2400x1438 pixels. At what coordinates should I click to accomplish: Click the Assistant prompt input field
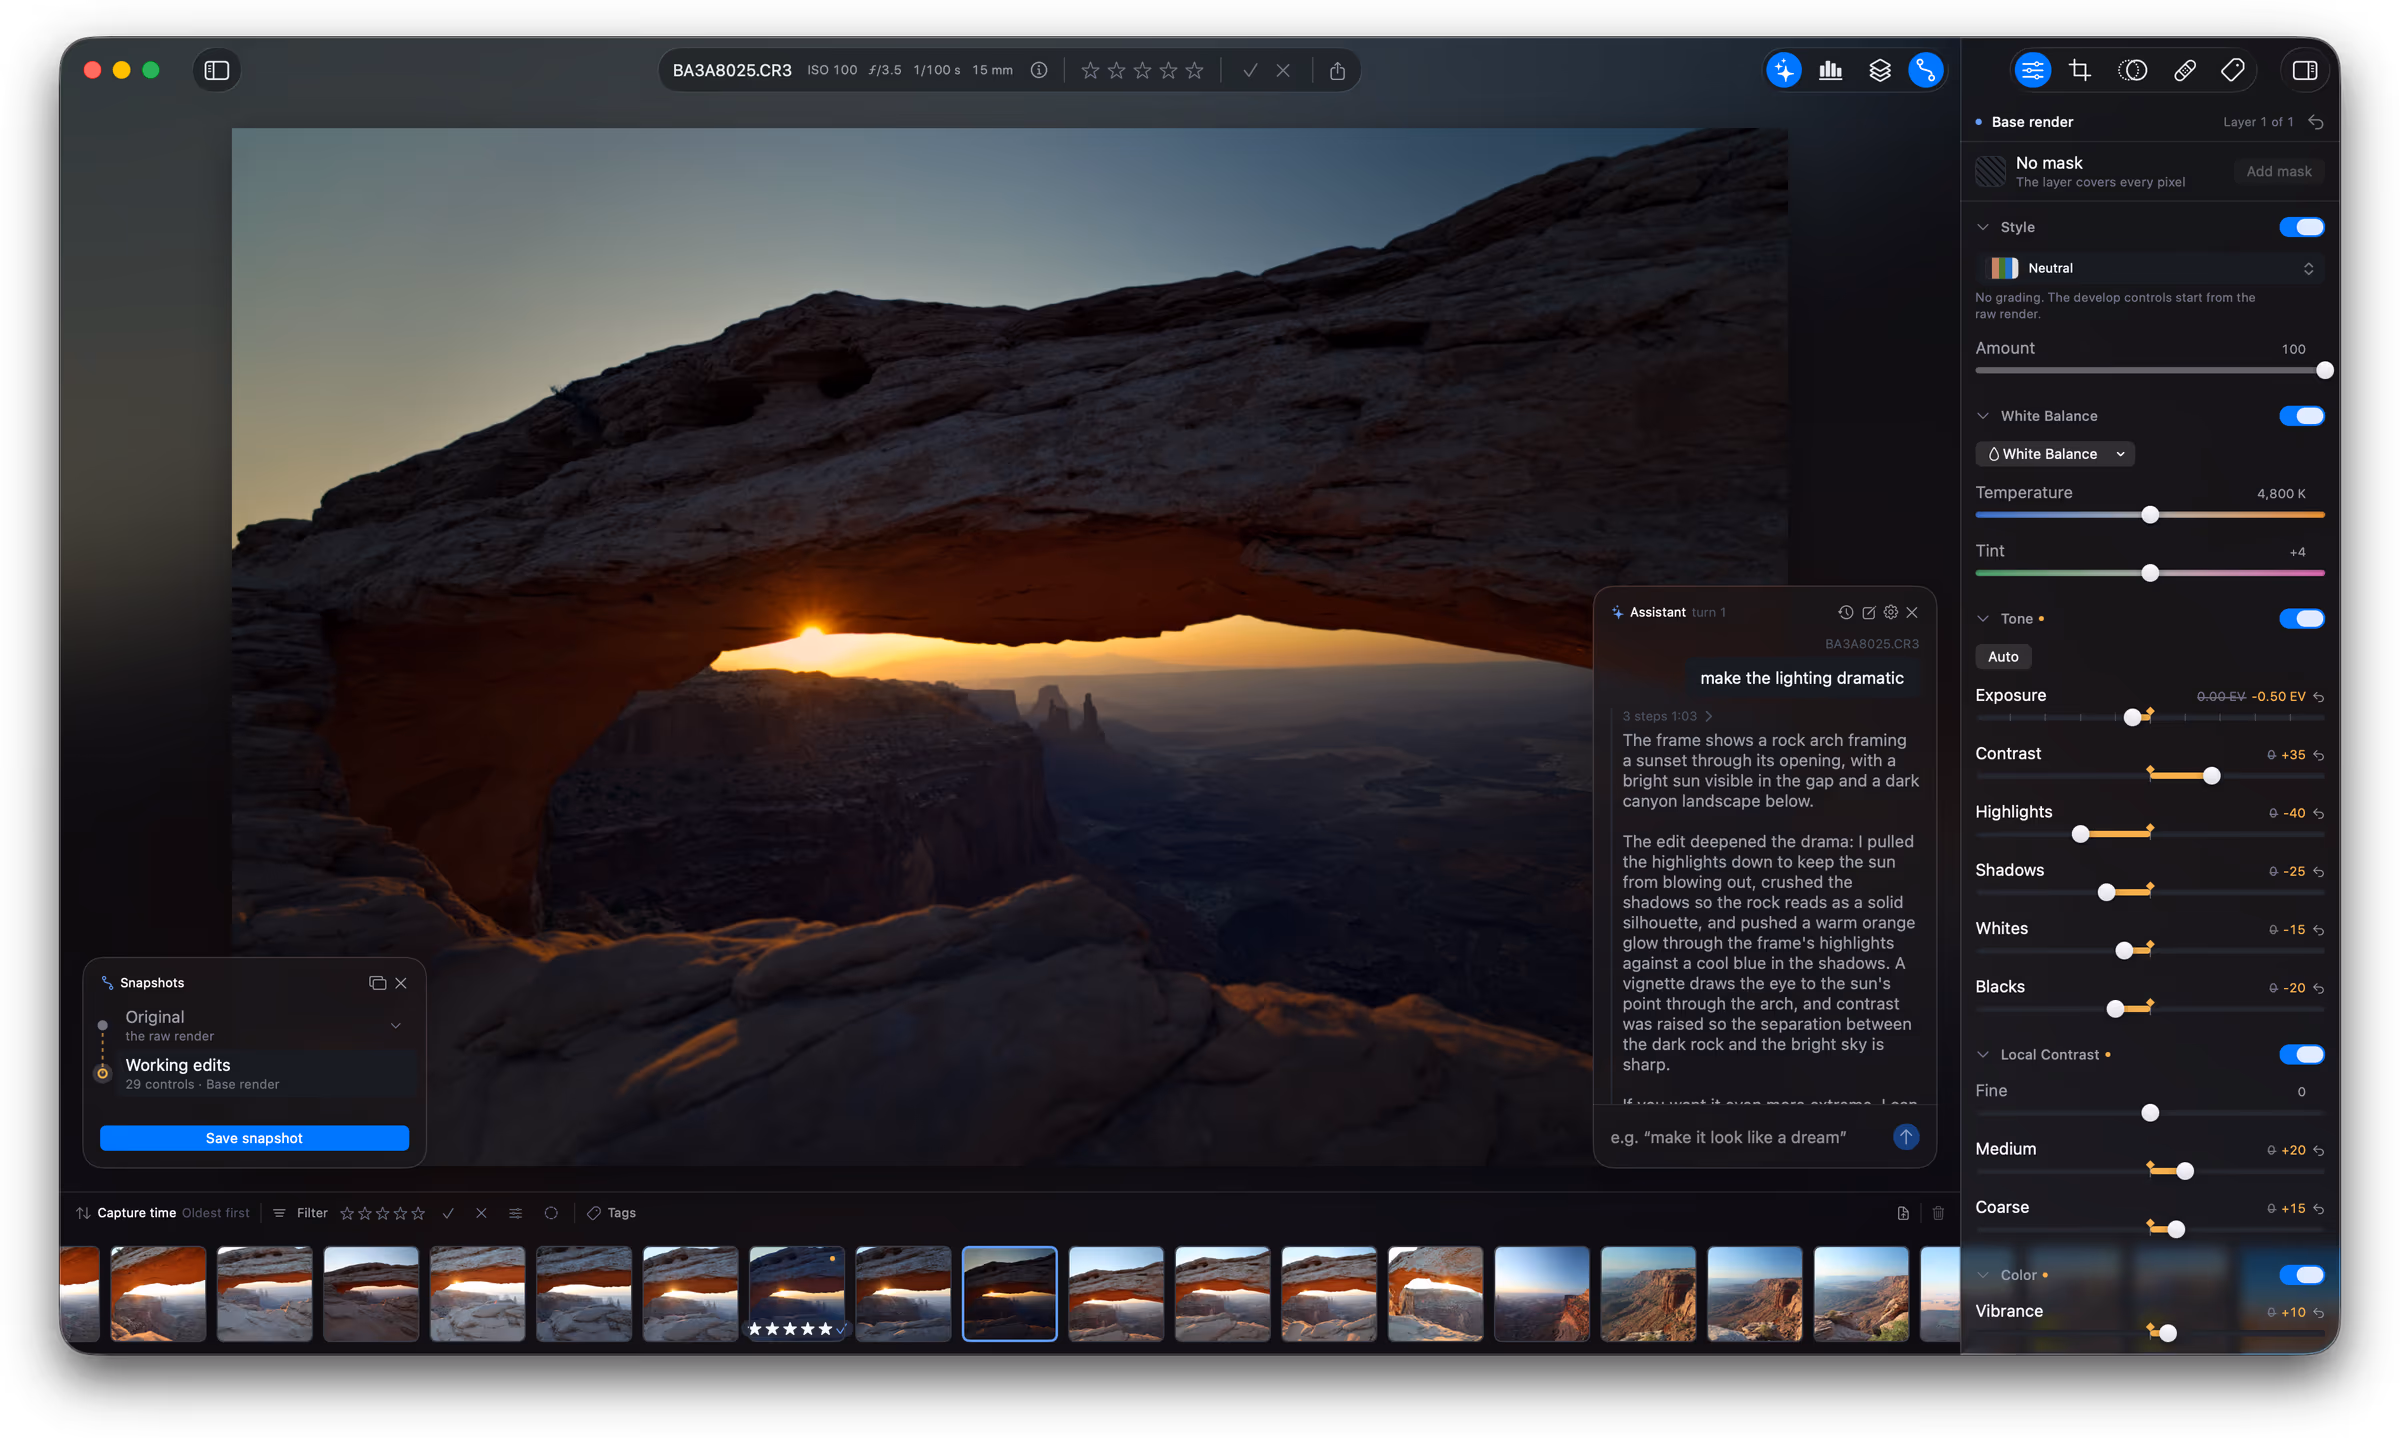[x=1745, y=1137]
